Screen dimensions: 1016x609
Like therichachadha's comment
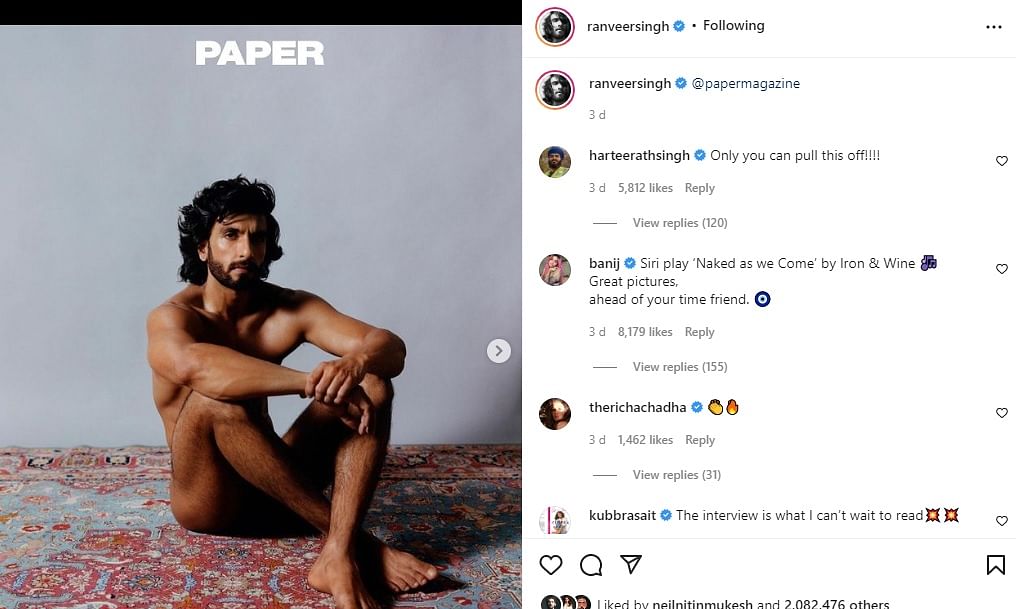1002,413
